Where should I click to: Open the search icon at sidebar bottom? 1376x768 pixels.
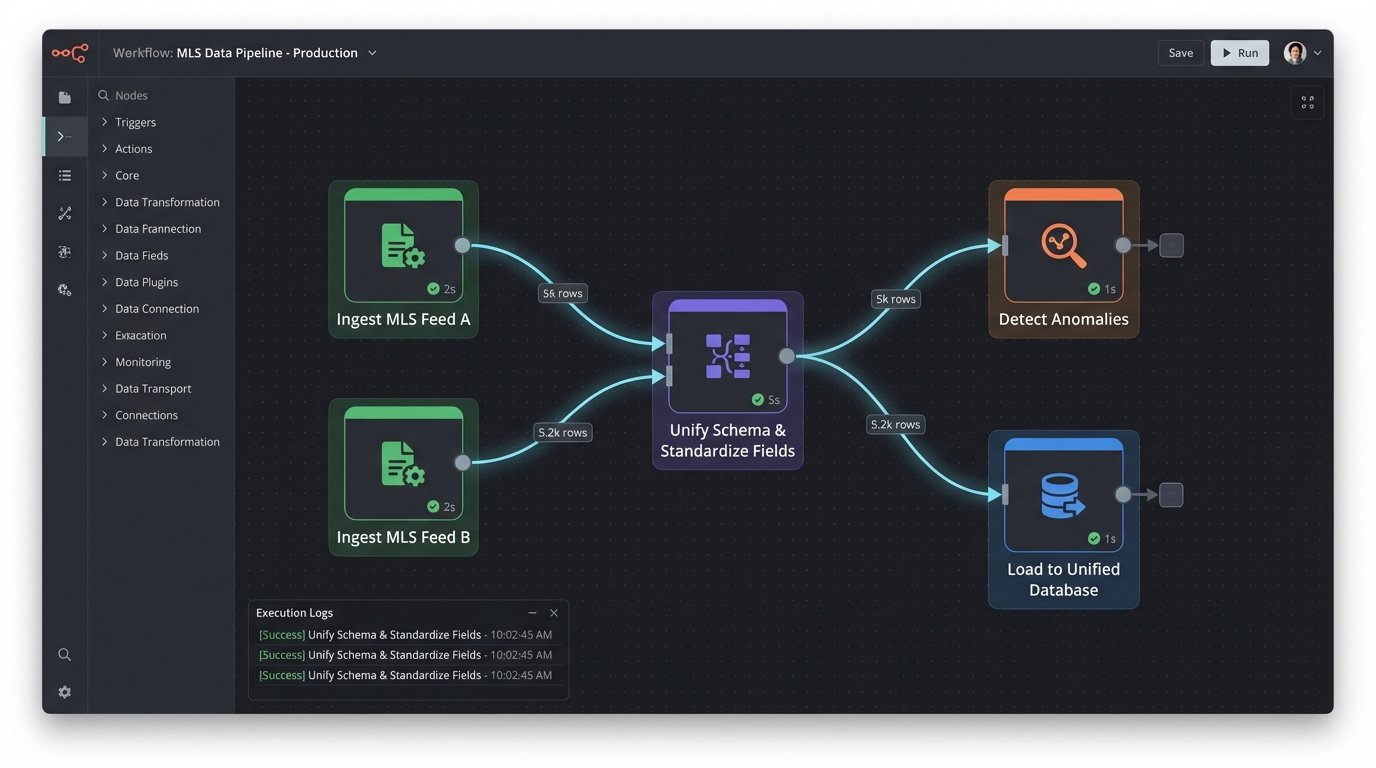(x=64, y=654)
